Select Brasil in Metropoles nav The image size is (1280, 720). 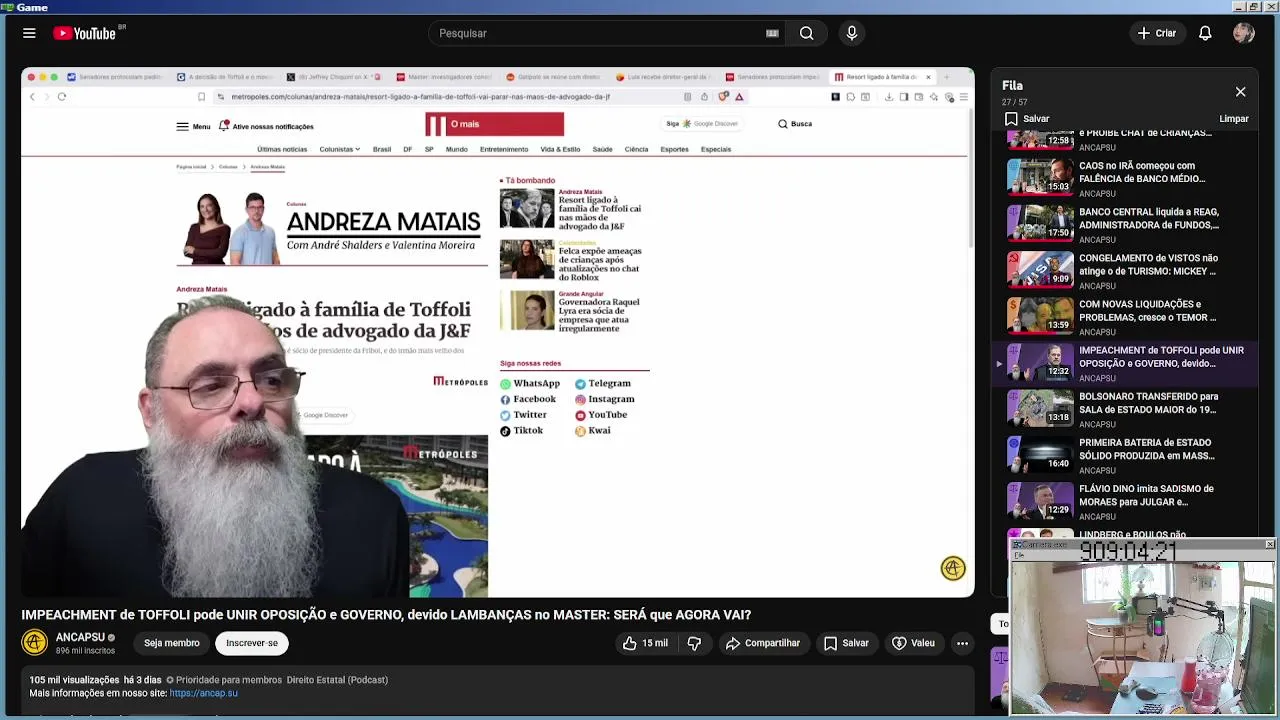click(382, 149)
